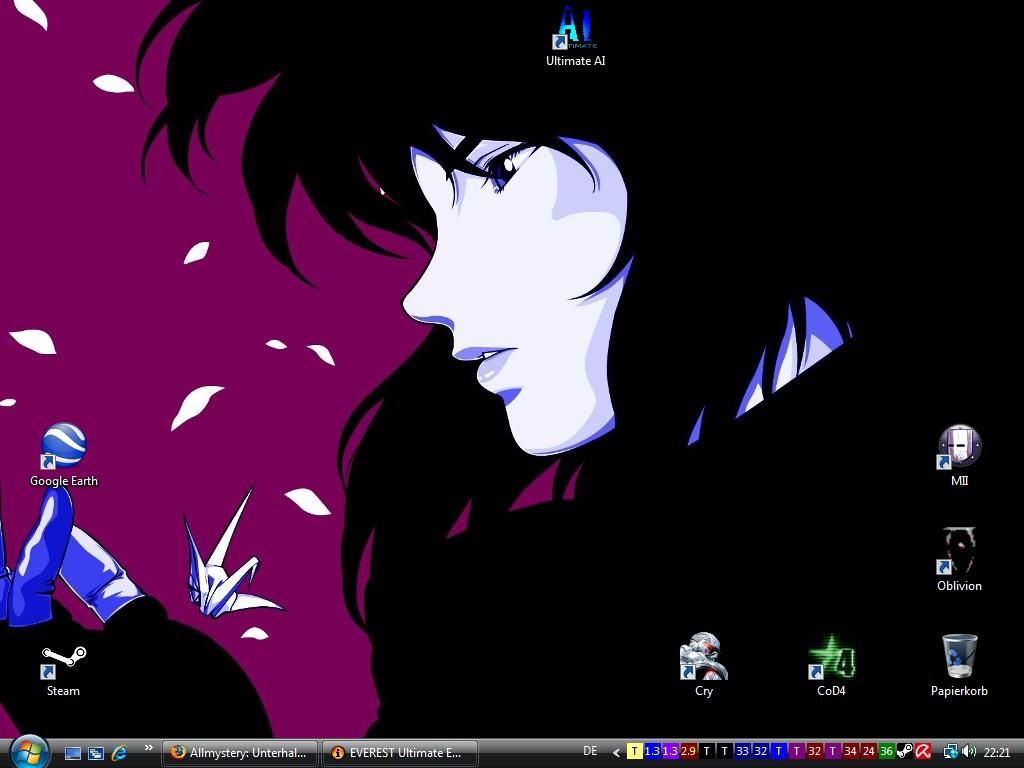Screen dimensions: 1024x768
Task: Expand the hidden quick launch items chevron
Action: tap(149, 748)
